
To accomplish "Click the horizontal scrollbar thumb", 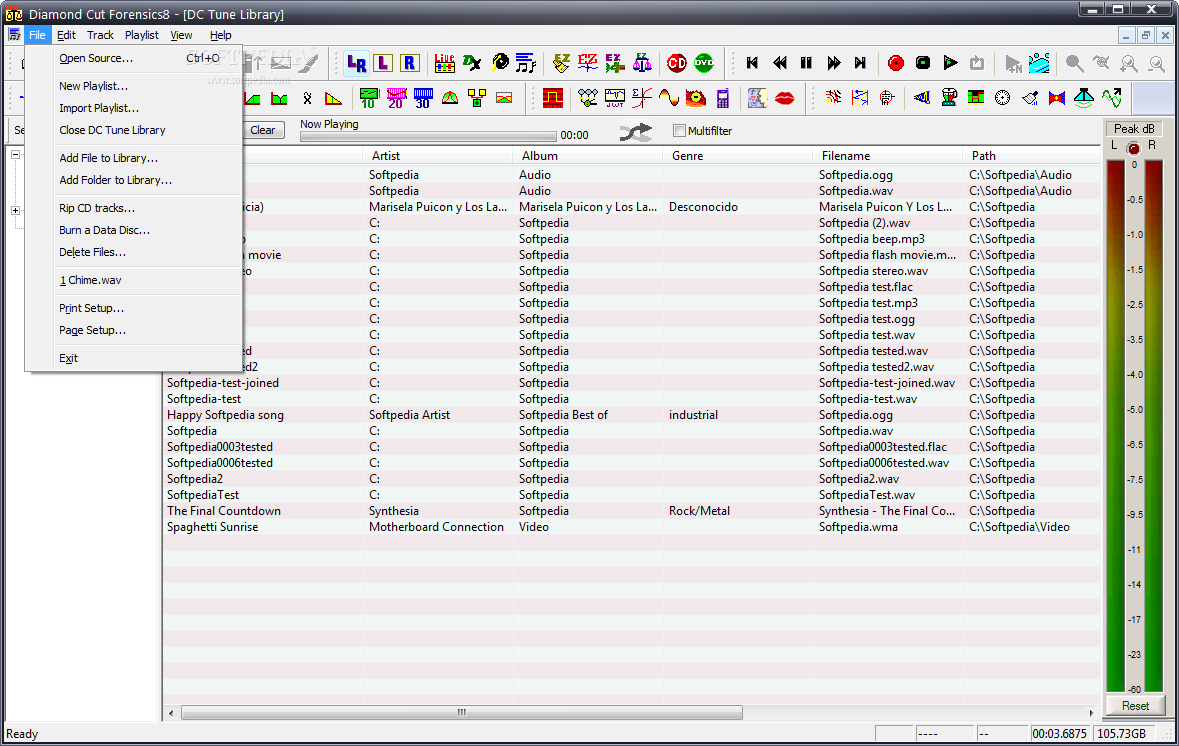I will click(x=462, y=712).
